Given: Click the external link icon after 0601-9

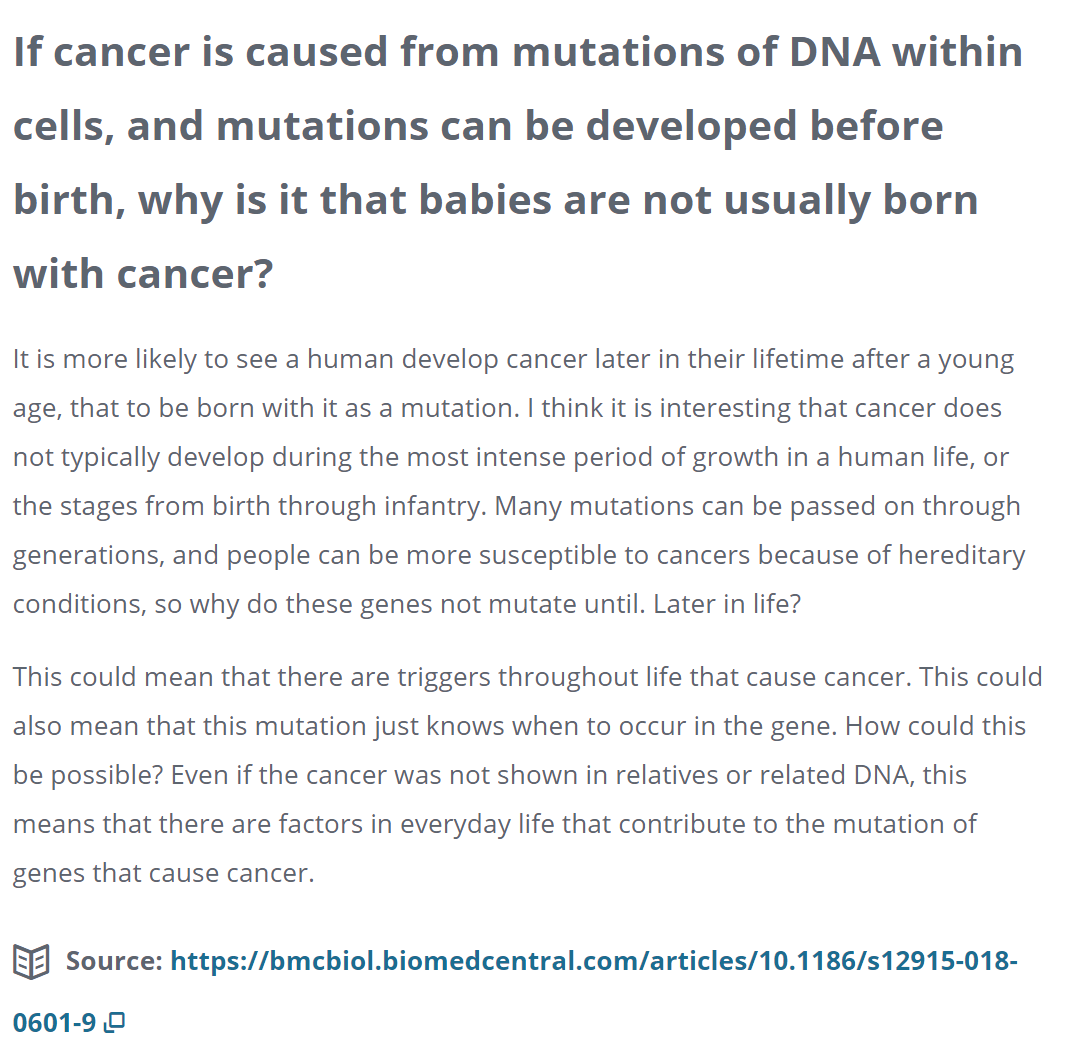Looking at the screenshot, I should click(114, 1022).
